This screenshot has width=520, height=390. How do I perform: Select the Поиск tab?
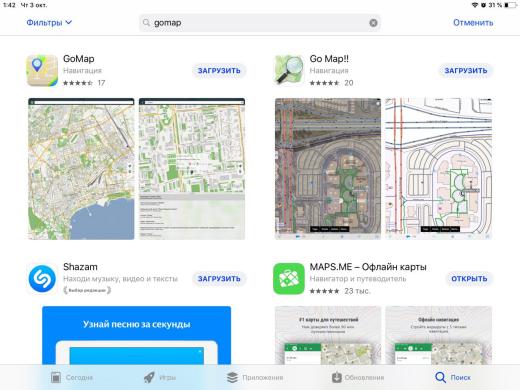[x=453, y=377]
